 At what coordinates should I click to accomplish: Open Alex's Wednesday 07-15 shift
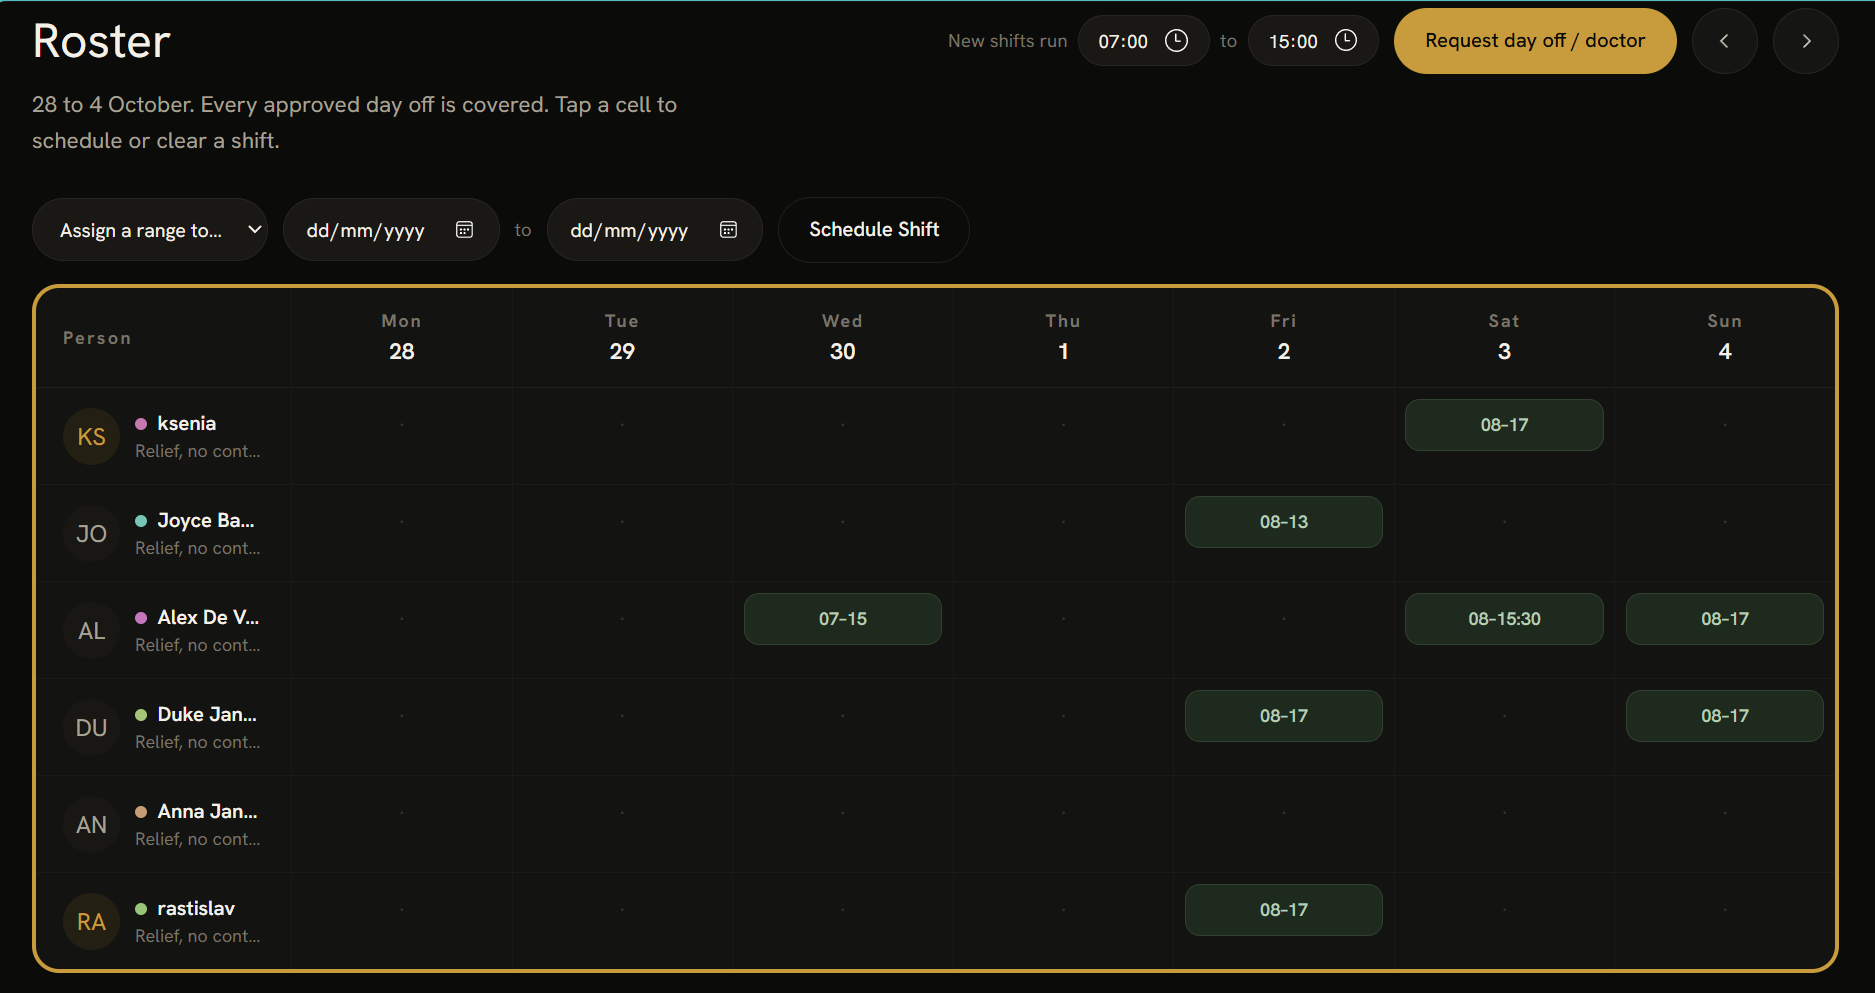point(843,619)
